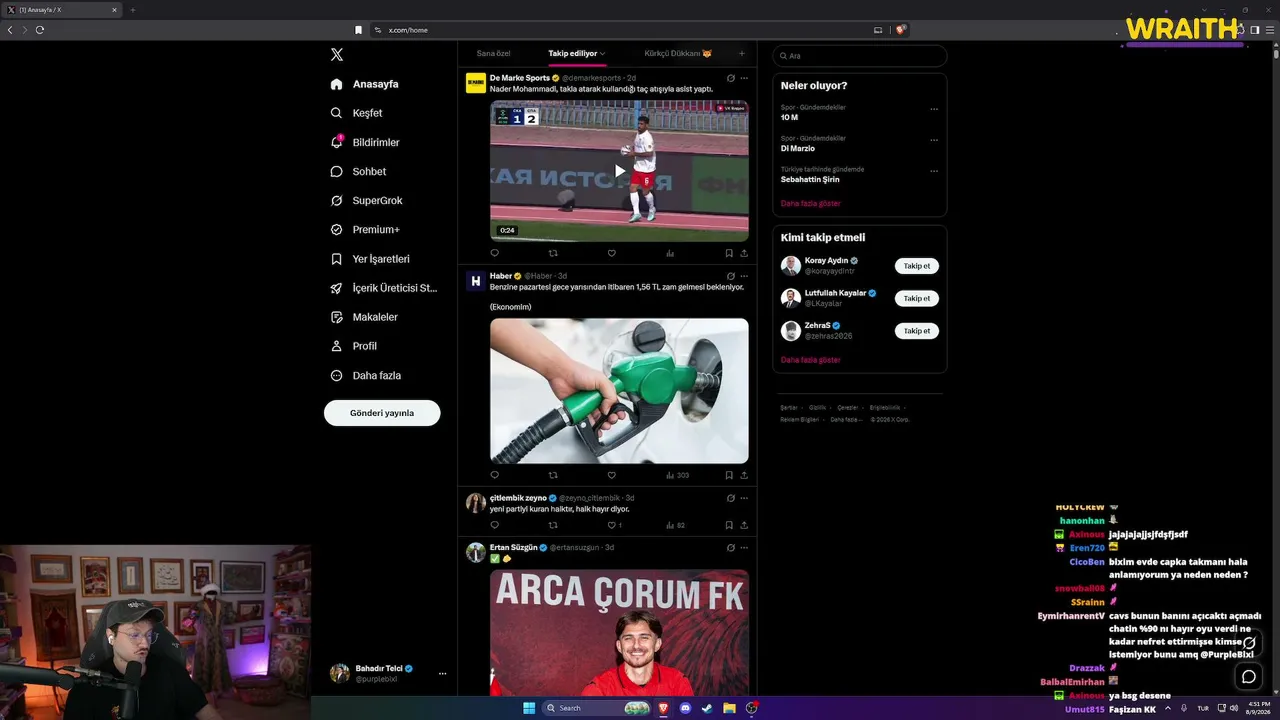The image size is (1280, 720).
Task: Open the Haber account avatar
Action: [476, 281]
